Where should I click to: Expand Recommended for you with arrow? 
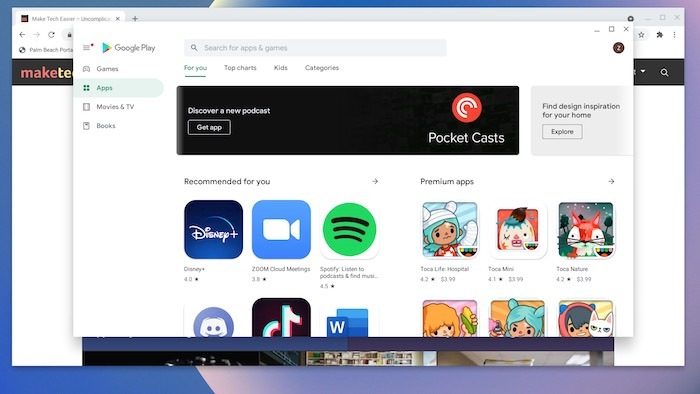coord(375,182)
